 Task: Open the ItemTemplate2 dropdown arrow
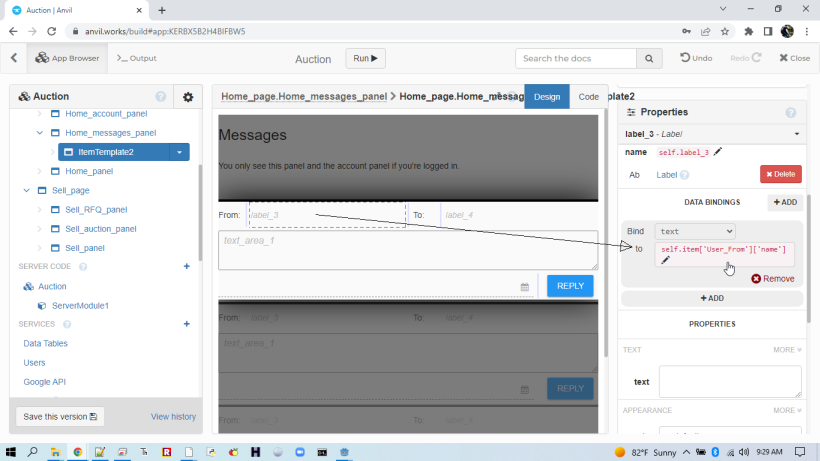179,152
